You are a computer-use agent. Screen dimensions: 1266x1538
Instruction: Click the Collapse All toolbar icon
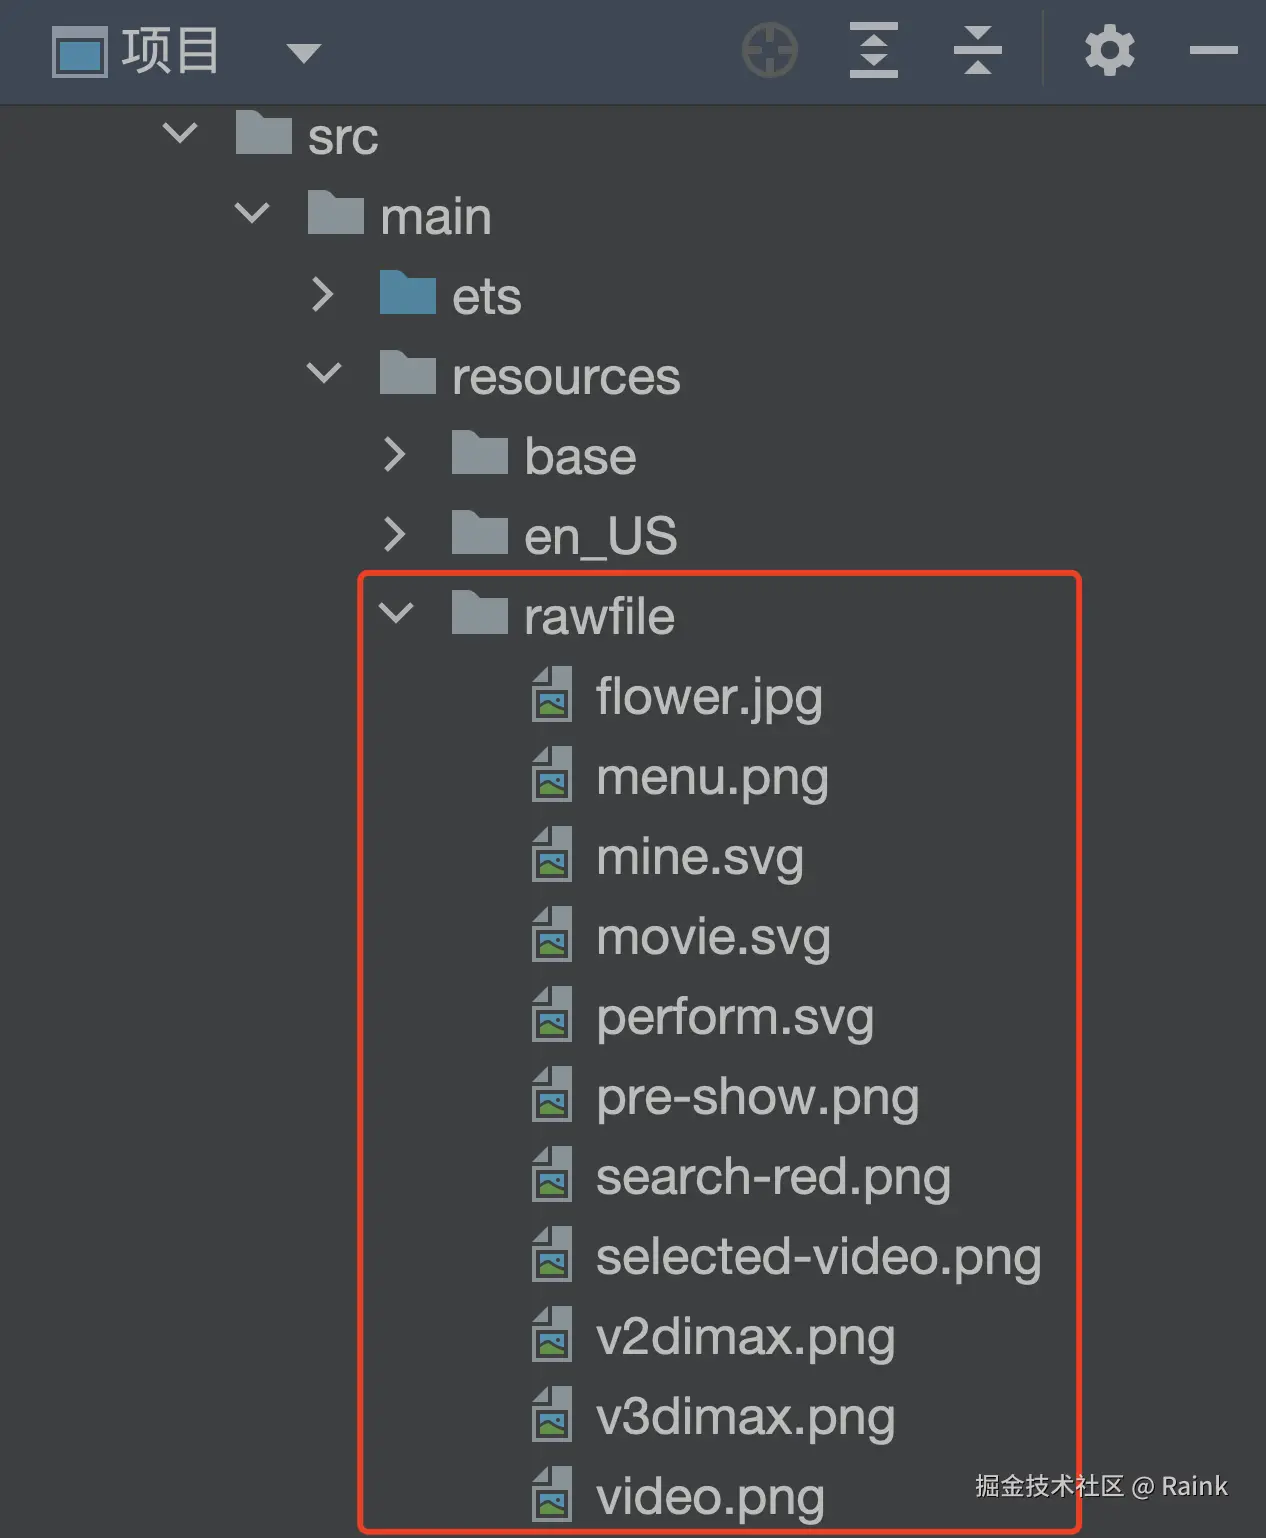click(x=977, y=50)
